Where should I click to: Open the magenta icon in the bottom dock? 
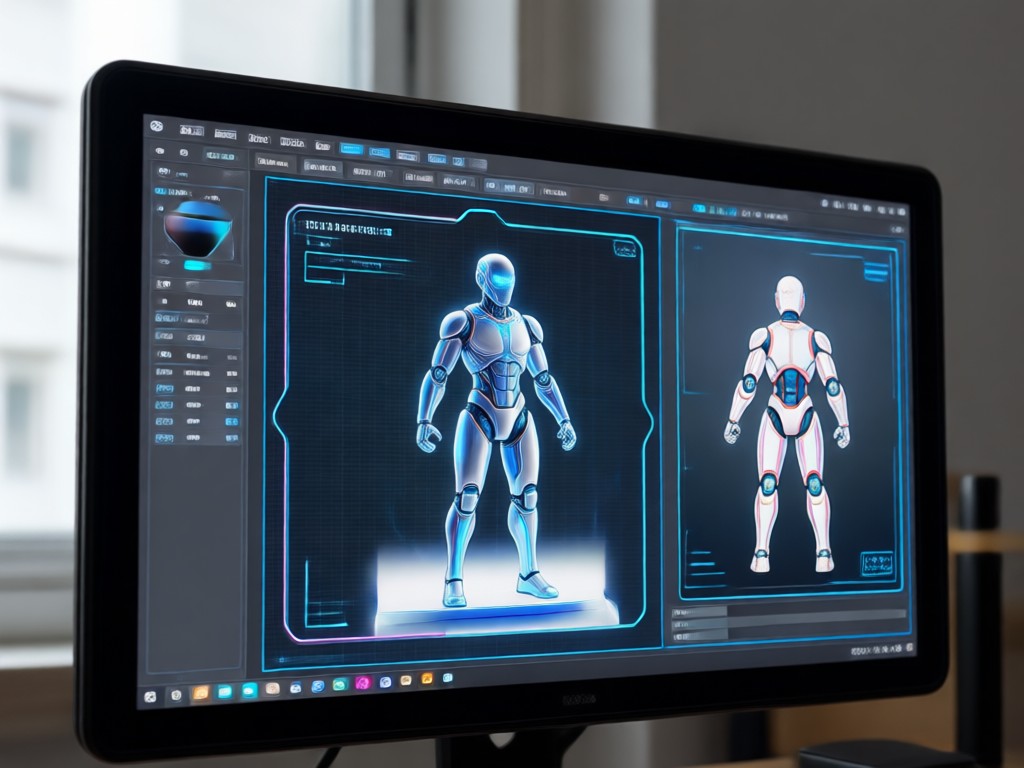point(362,683)
